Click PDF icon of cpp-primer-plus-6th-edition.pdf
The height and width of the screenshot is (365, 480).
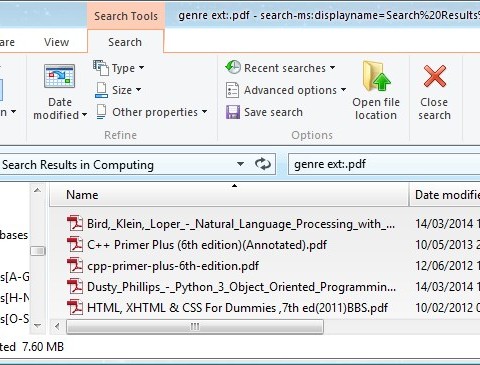pyautogui.click(x=75, y=266)
